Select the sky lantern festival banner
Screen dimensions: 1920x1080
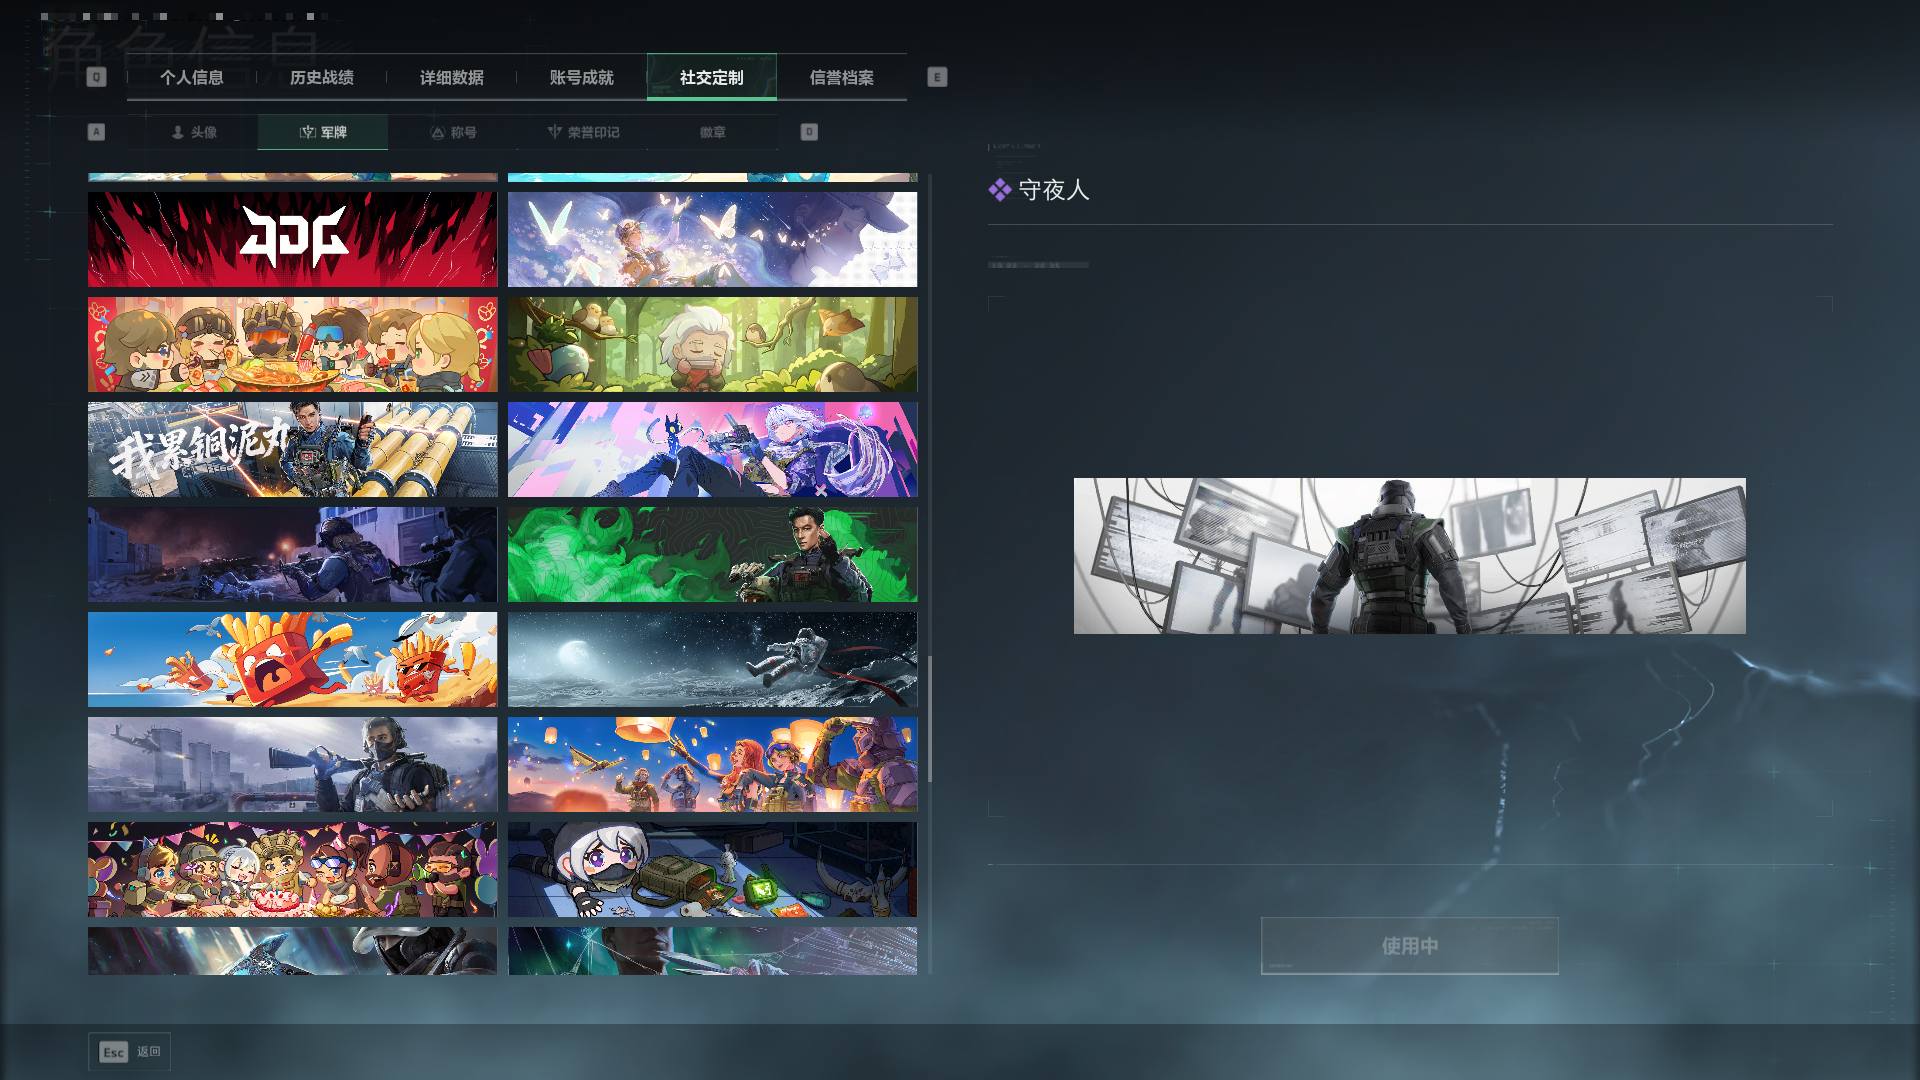tap(712, 764)
